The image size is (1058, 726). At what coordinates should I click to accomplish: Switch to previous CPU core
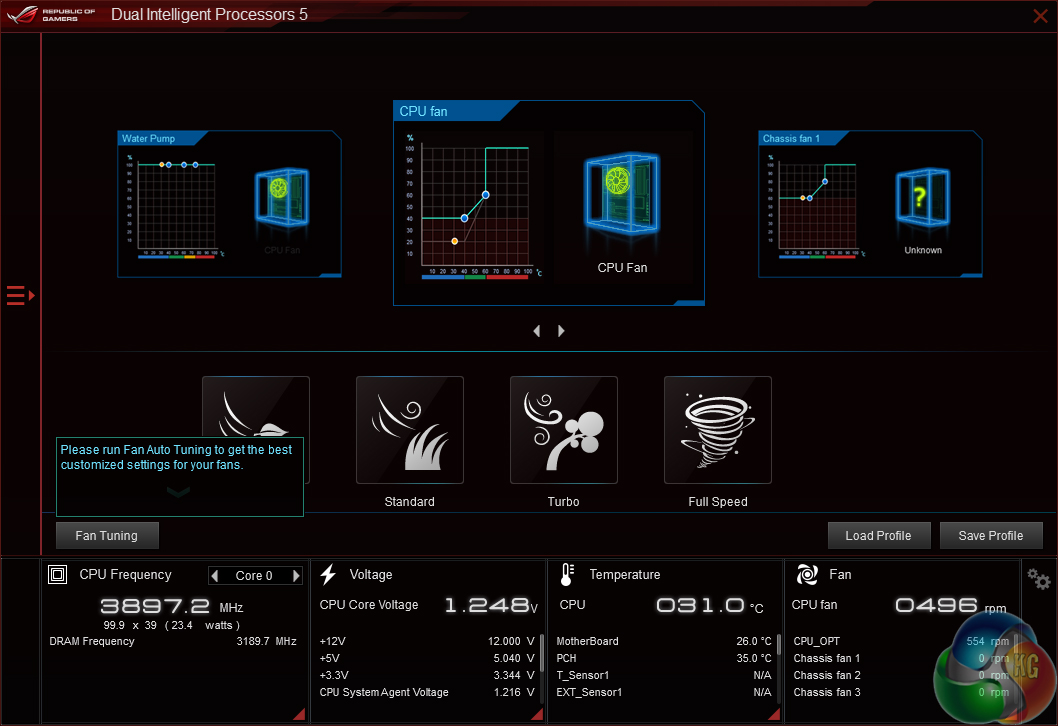tap(215, 576)
